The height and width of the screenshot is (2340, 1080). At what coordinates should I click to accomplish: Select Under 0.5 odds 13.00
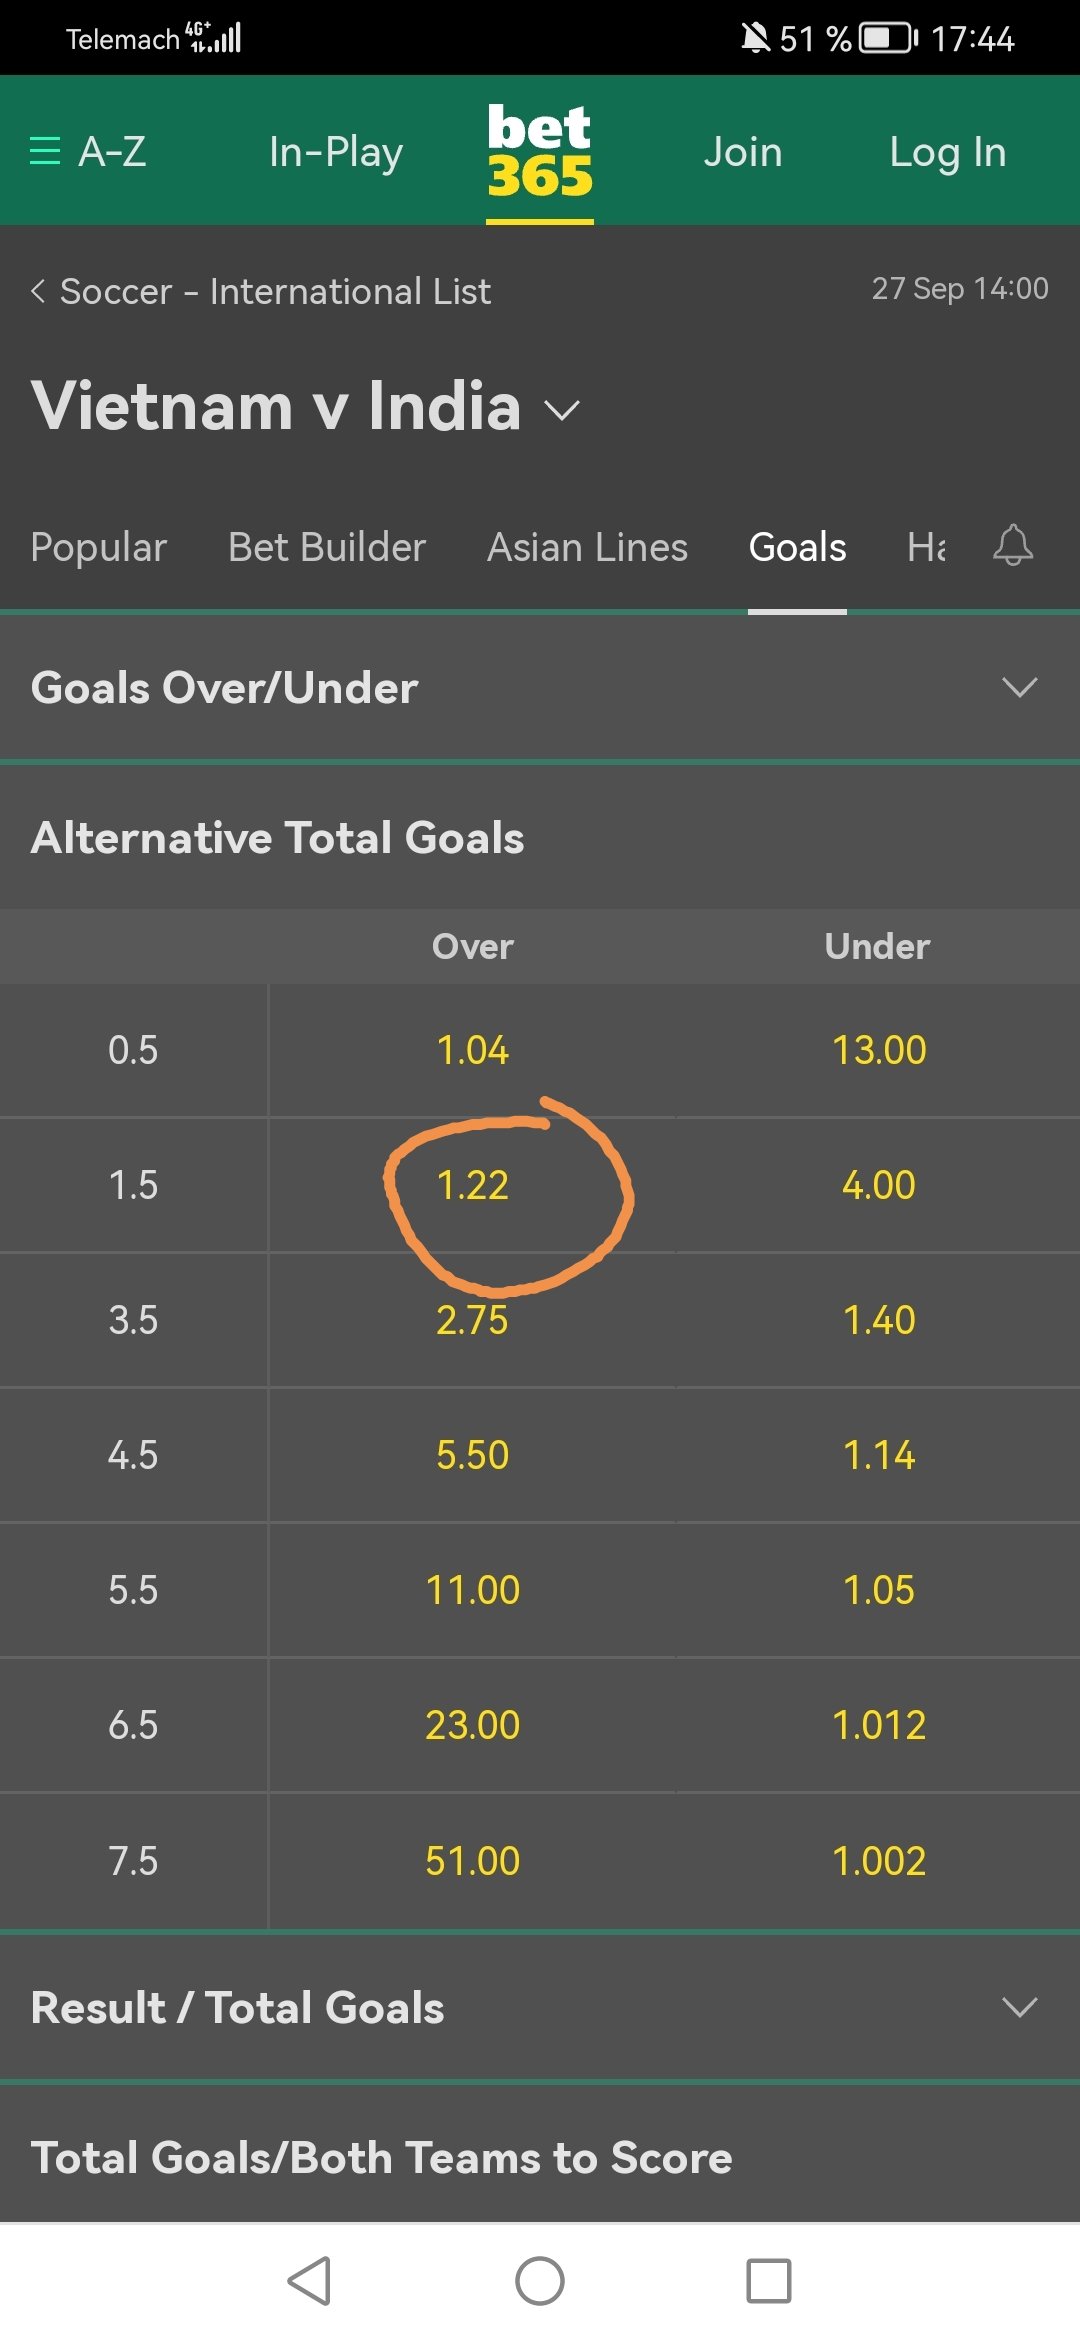pyautogui.click(x=879, y=1050)
